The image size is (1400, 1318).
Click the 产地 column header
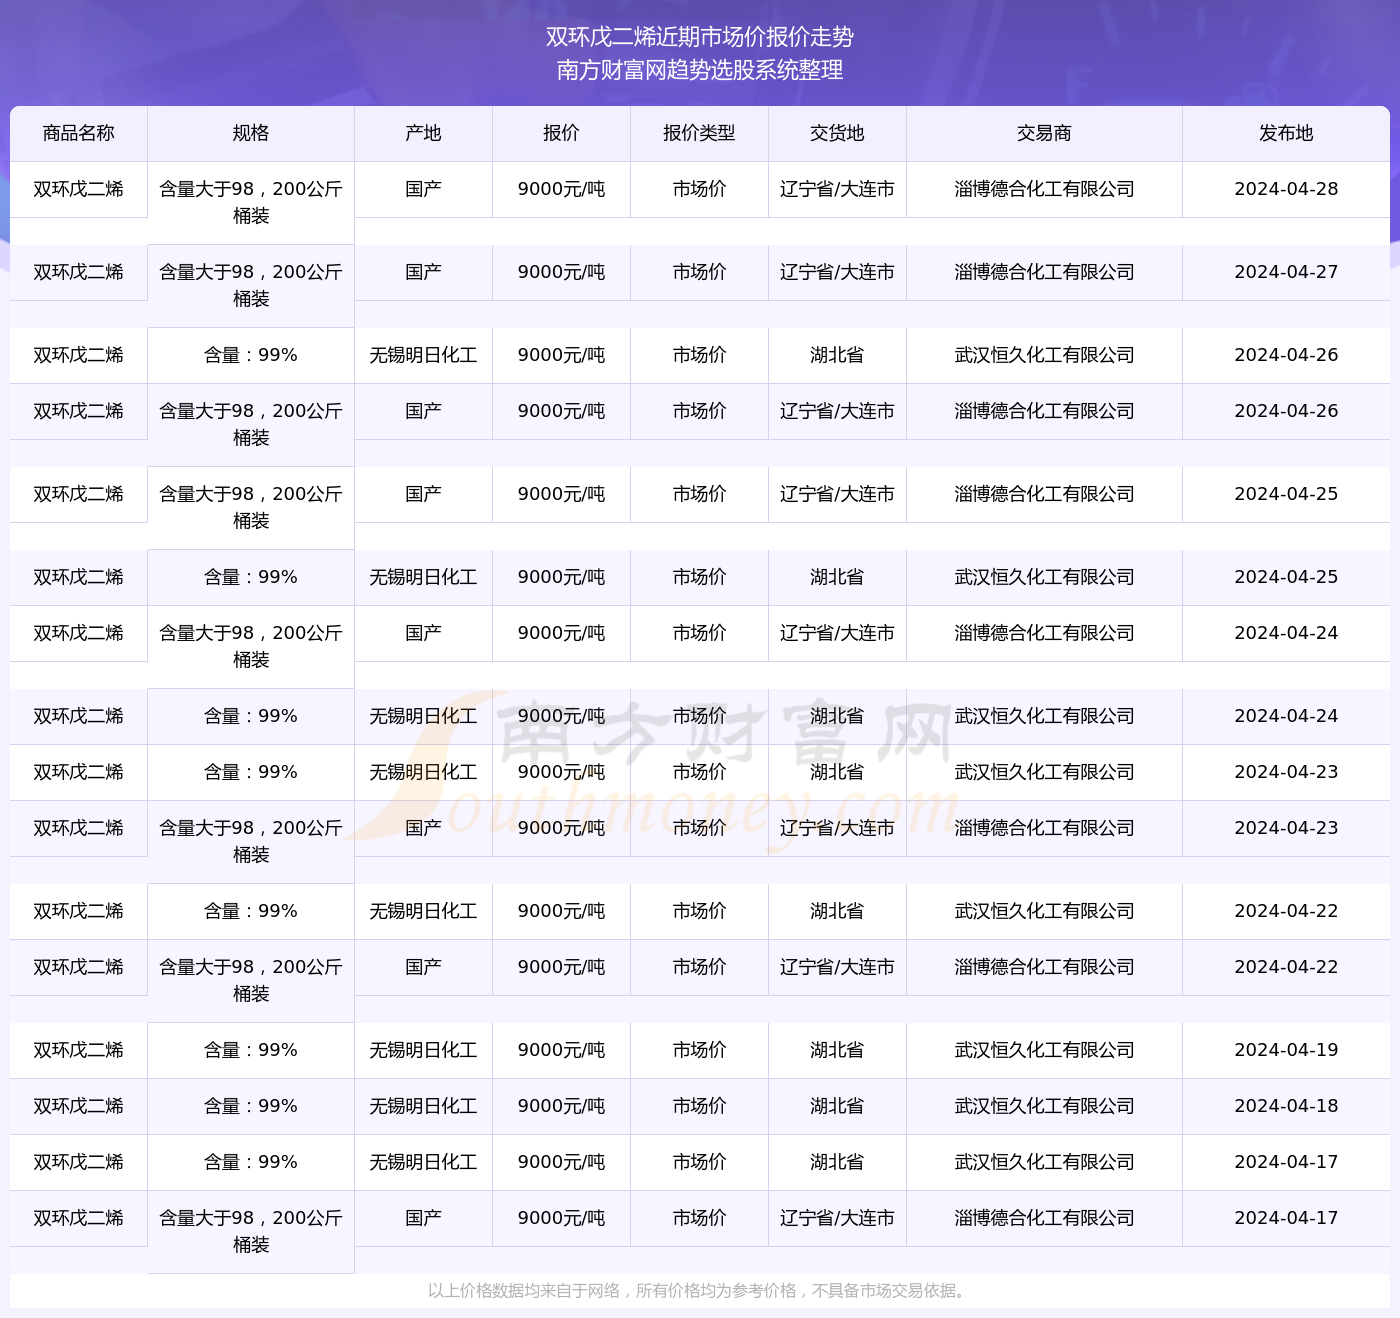pyautogui.click(x=423, y=133)
